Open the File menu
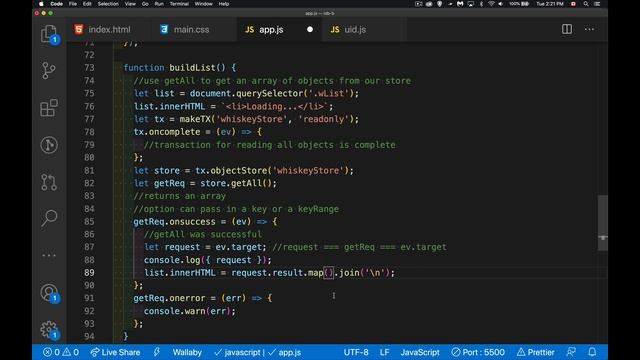 (x=73, y=4)
